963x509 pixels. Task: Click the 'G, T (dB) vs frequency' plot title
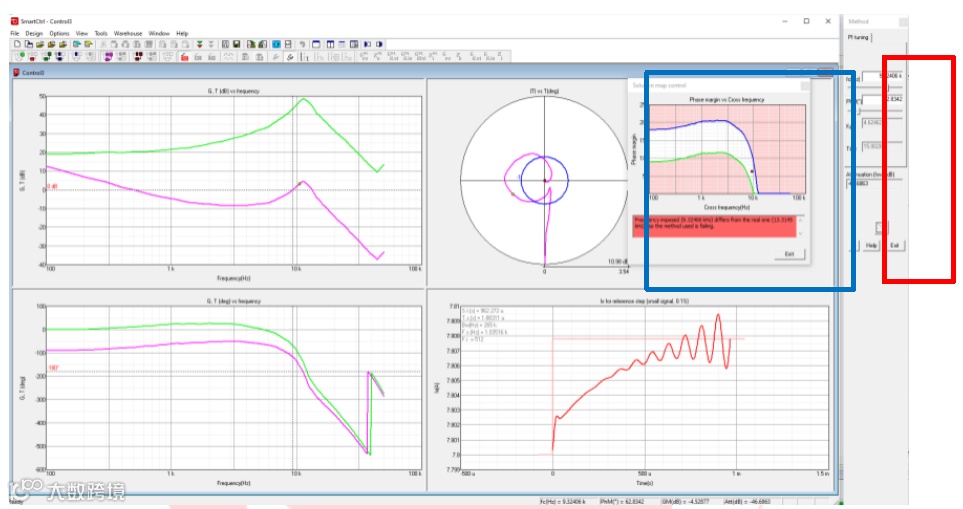pyautogui.click(x=233, y=91)
